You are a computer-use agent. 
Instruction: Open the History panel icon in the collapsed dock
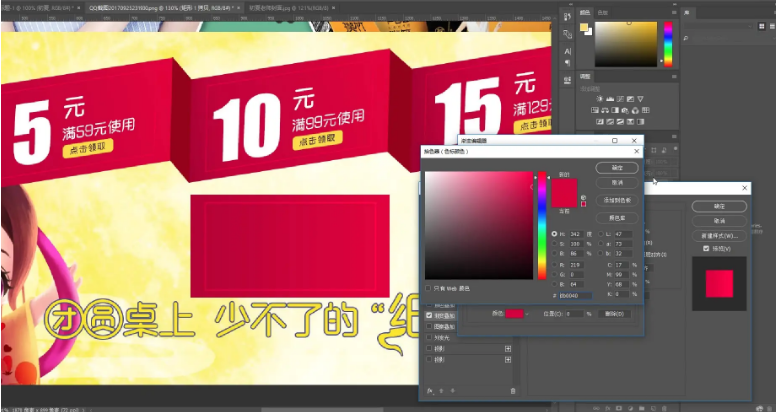tap(567, 16)
